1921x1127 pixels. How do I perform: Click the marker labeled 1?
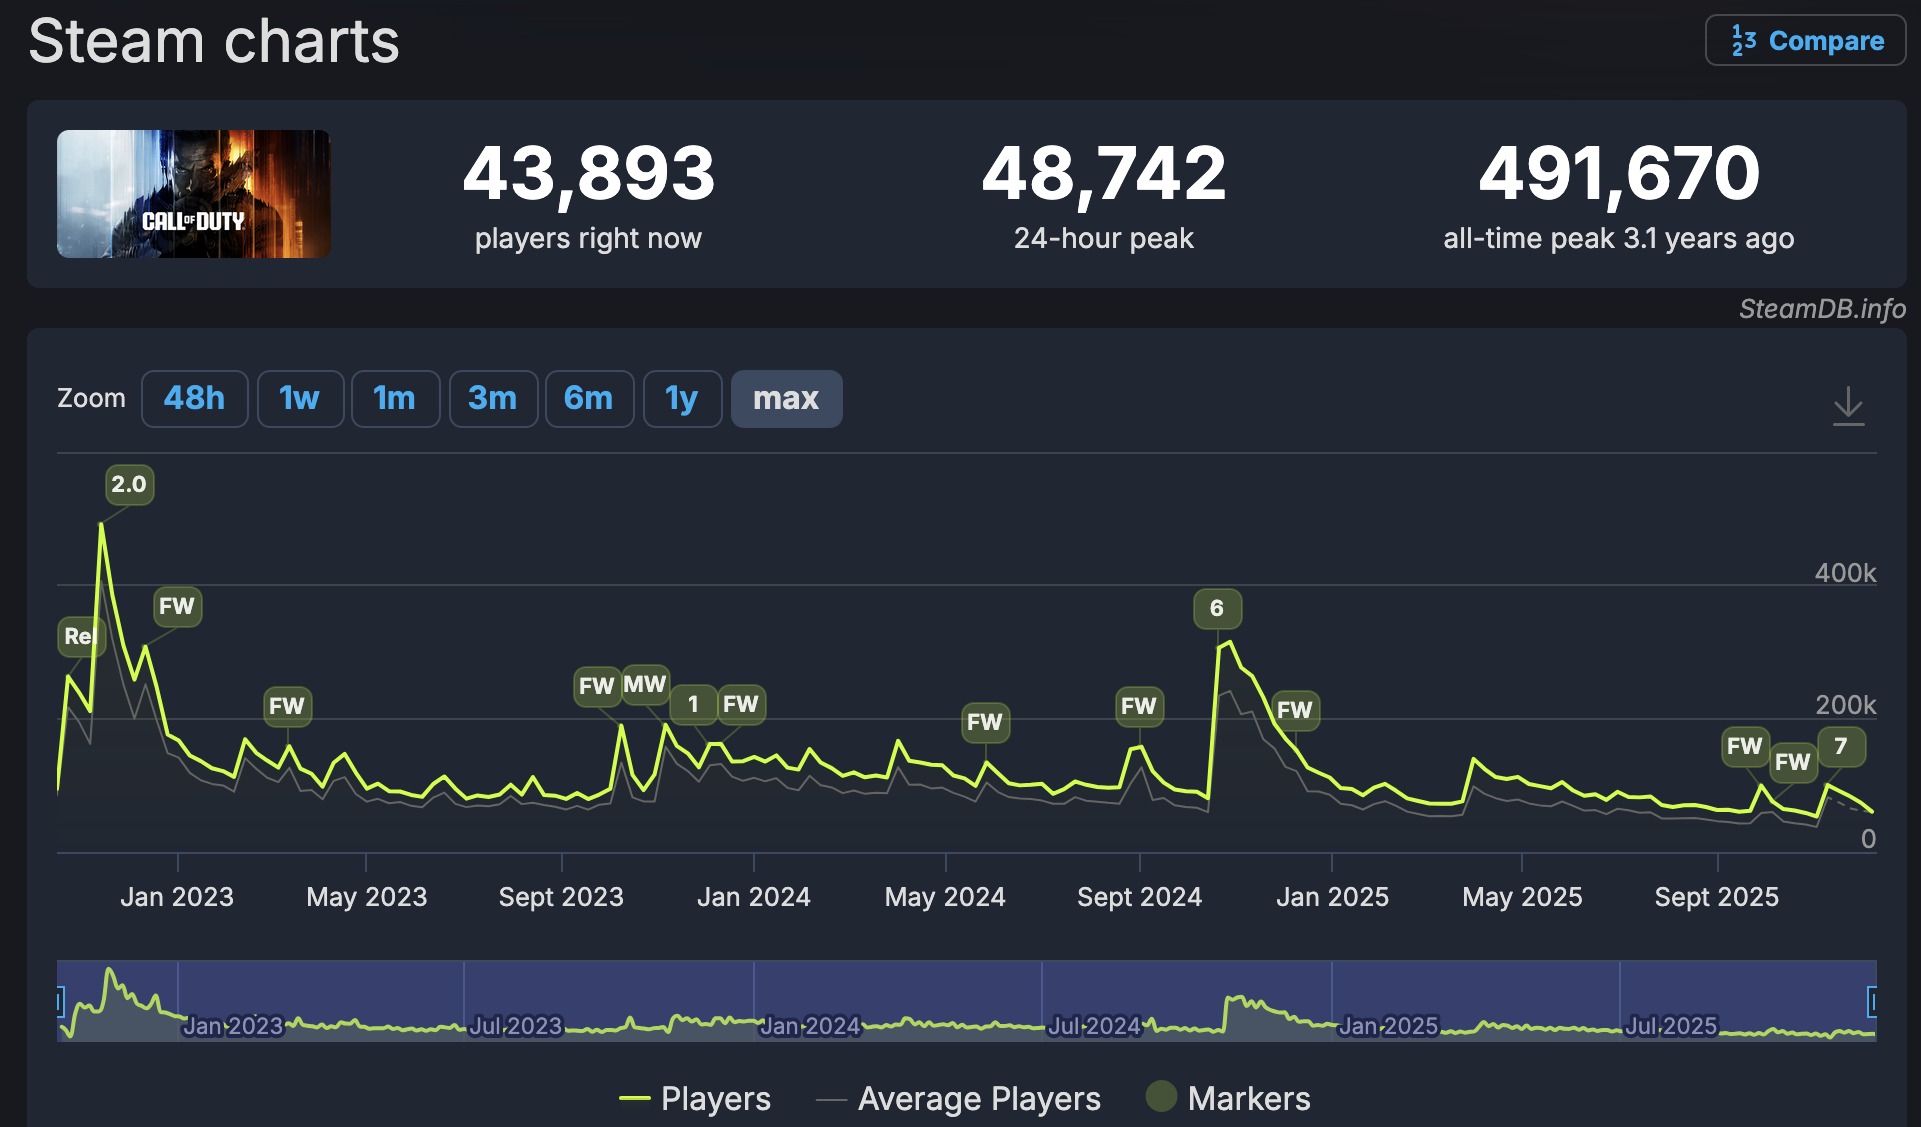(693, 704)
